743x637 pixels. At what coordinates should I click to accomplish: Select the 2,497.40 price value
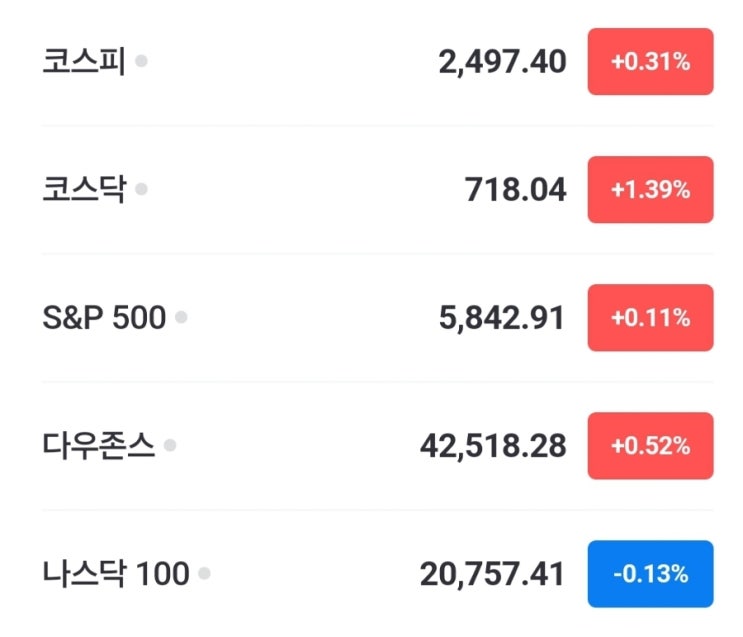[502, 62]
